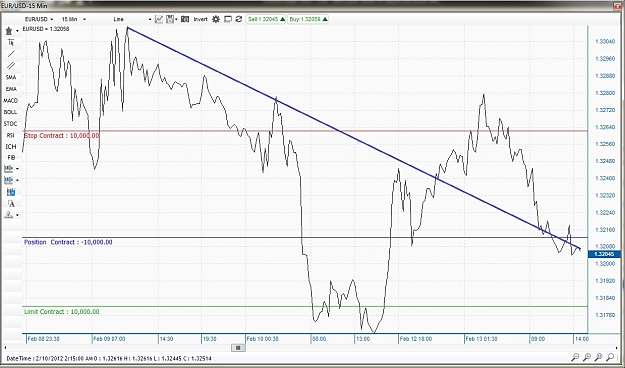Click the chart indicator line icon in toolbar
The height and width of the screenshot is (368, 625).
point(159,19)
